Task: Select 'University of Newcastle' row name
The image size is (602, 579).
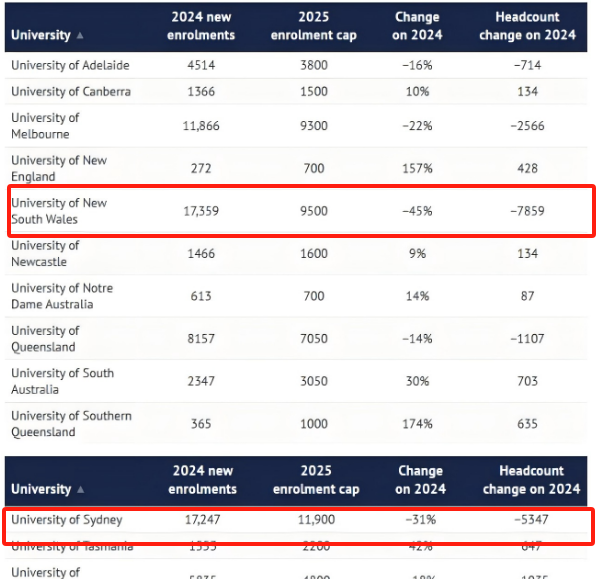Action: click(x=45, y=254)
